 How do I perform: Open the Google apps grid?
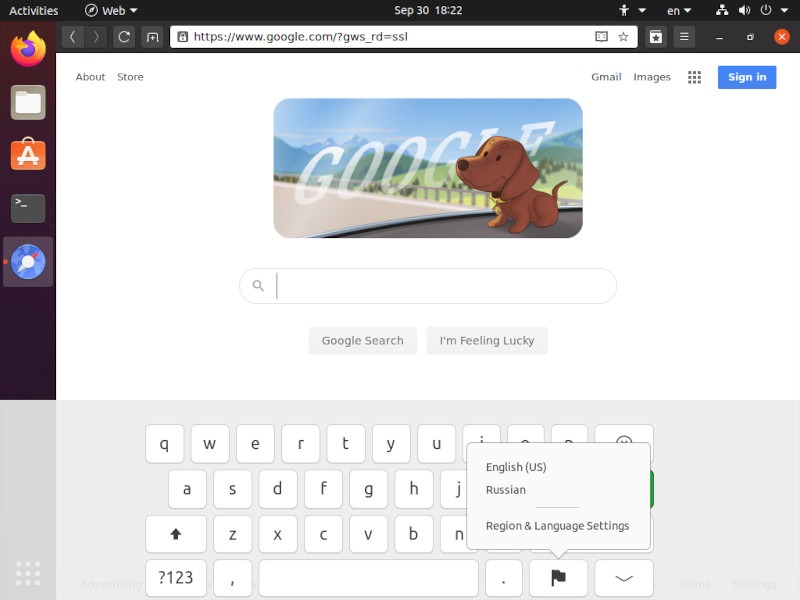point(694,77)
